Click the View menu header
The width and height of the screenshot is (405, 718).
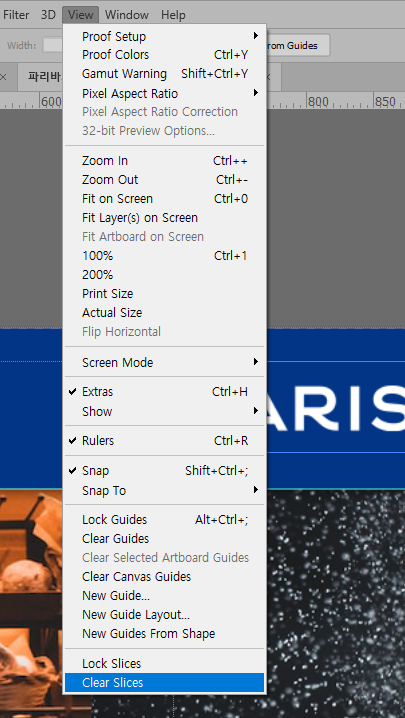(x=81, y=15)
